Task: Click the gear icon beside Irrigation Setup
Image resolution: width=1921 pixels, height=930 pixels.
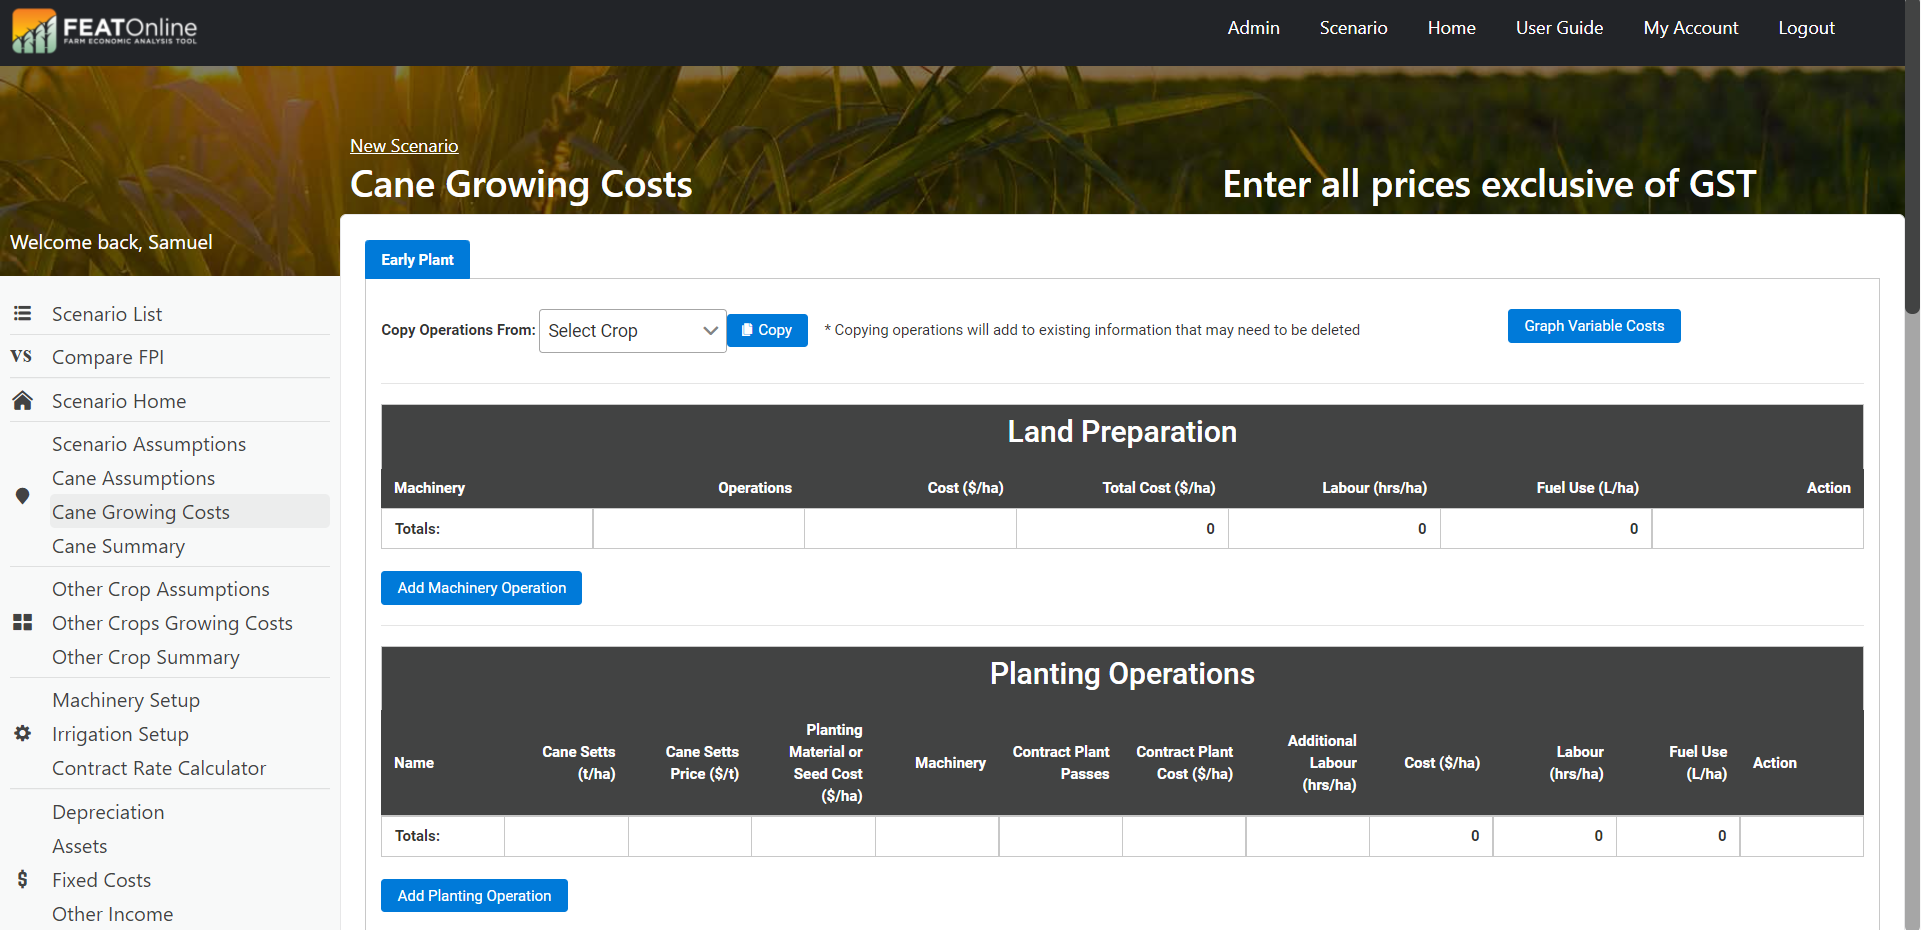Action: pyautogui.click(x=22, y=734)
